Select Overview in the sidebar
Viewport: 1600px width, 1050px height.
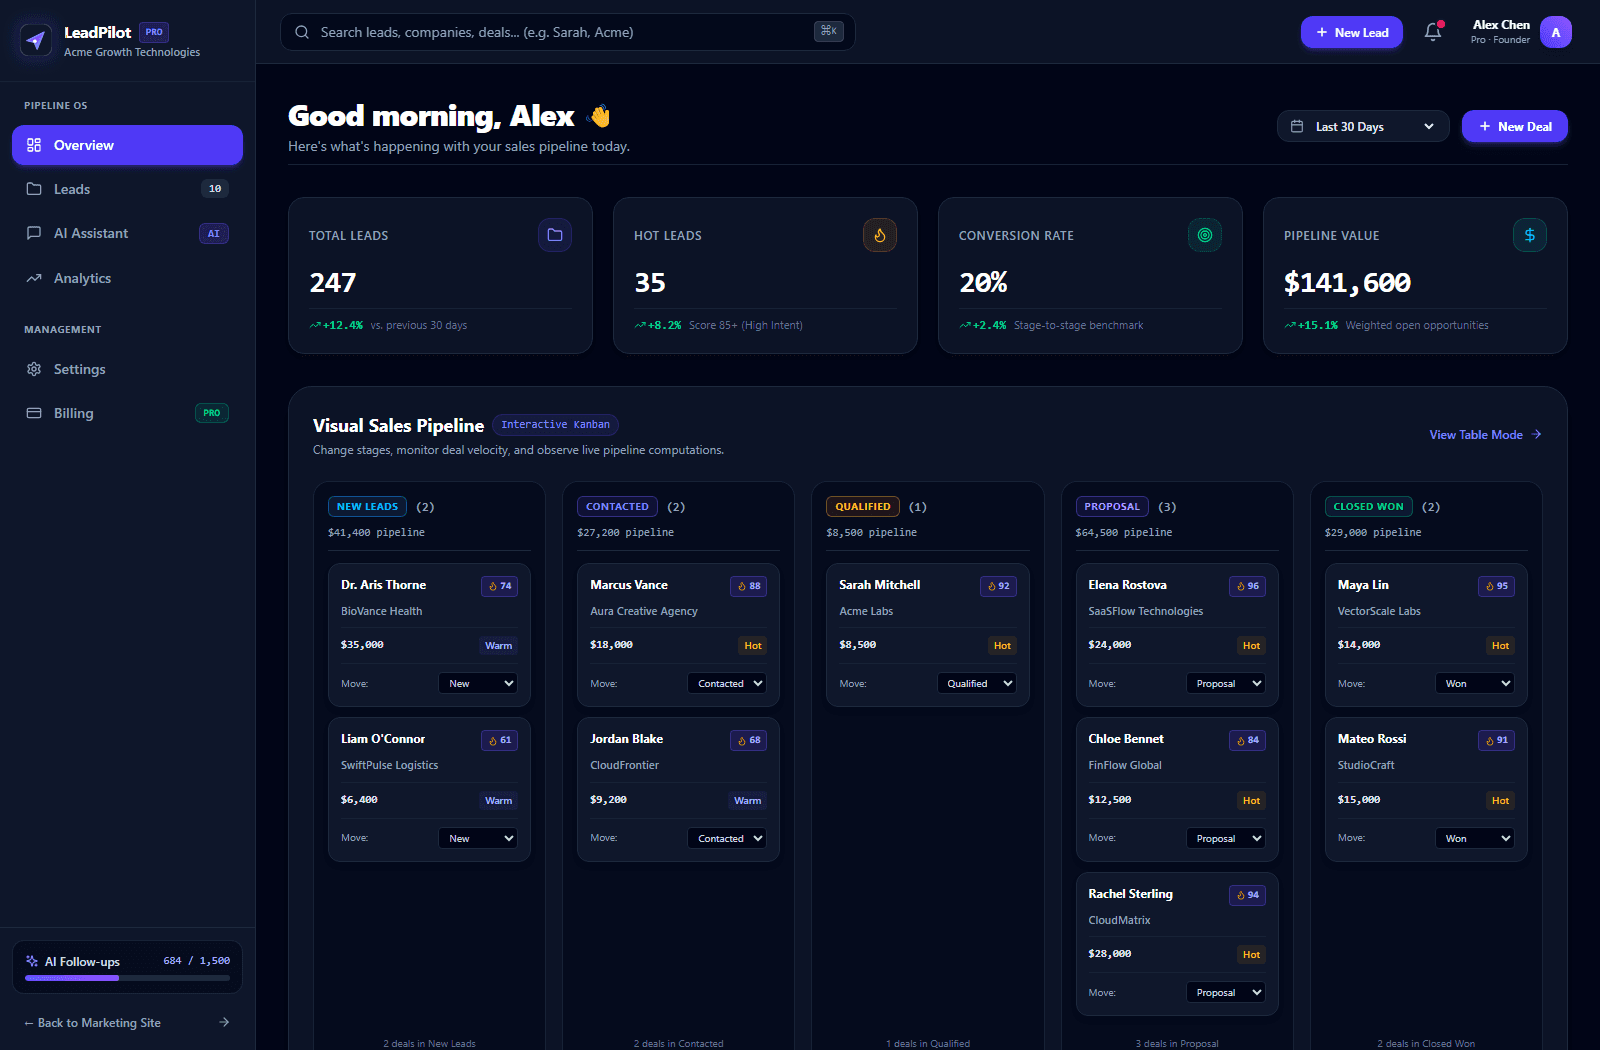click(x=127, y=145)
